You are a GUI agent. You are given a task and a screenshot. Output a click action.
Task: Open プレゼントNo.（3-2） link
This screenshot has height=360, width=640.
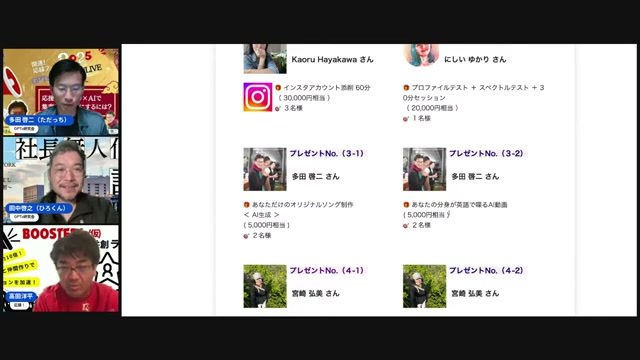point(486,153)
